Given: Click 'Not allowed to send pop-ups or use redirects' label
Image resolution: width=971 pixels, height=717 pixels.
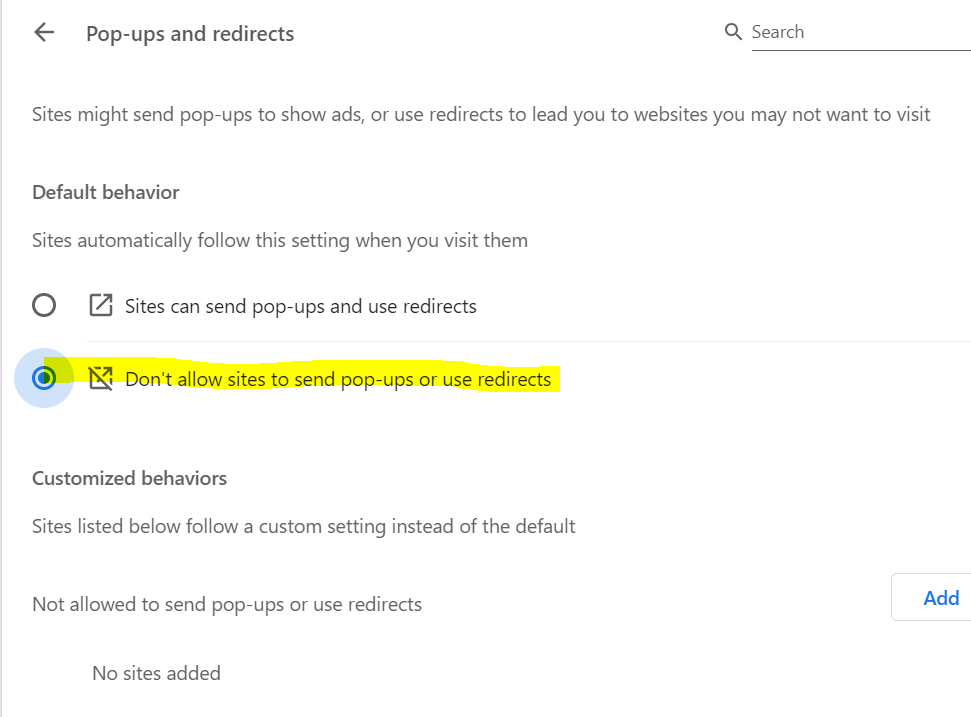Looking at the screenshot, I should 227,604.
